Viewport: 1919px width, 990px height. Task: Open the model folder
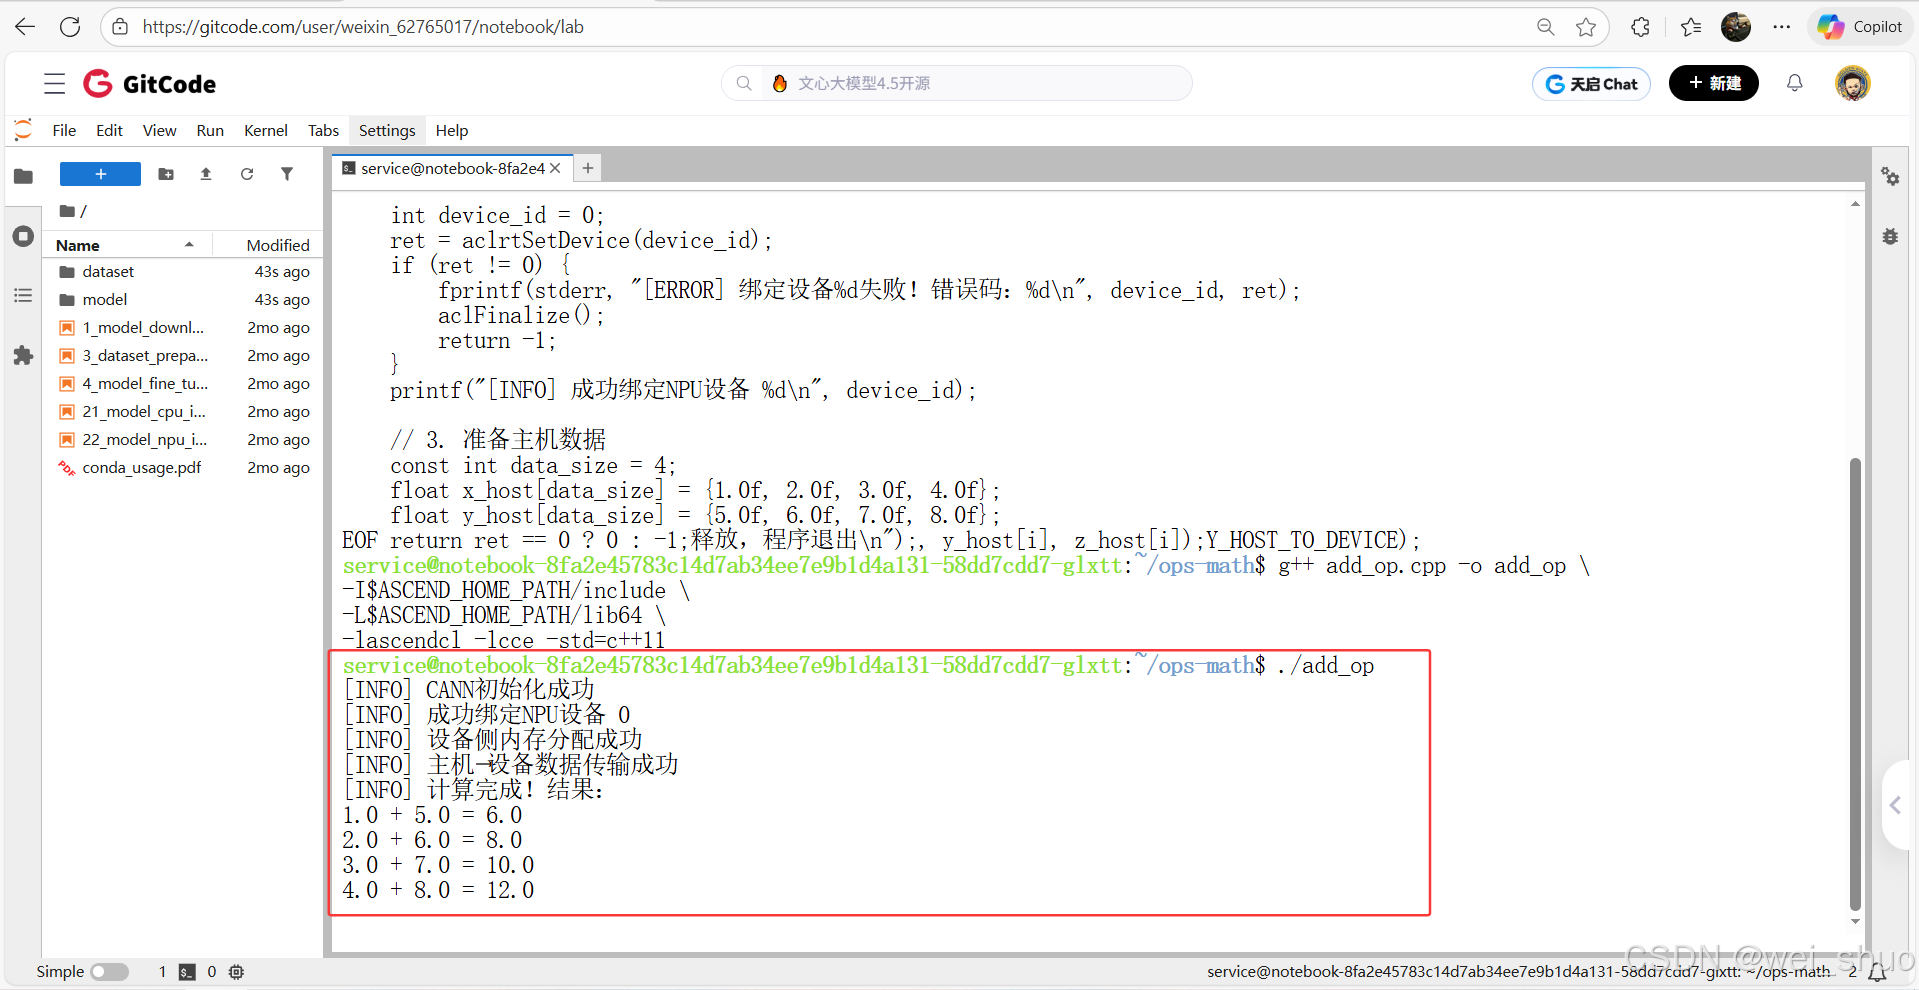pyautogui.click(x=184, y=300)
